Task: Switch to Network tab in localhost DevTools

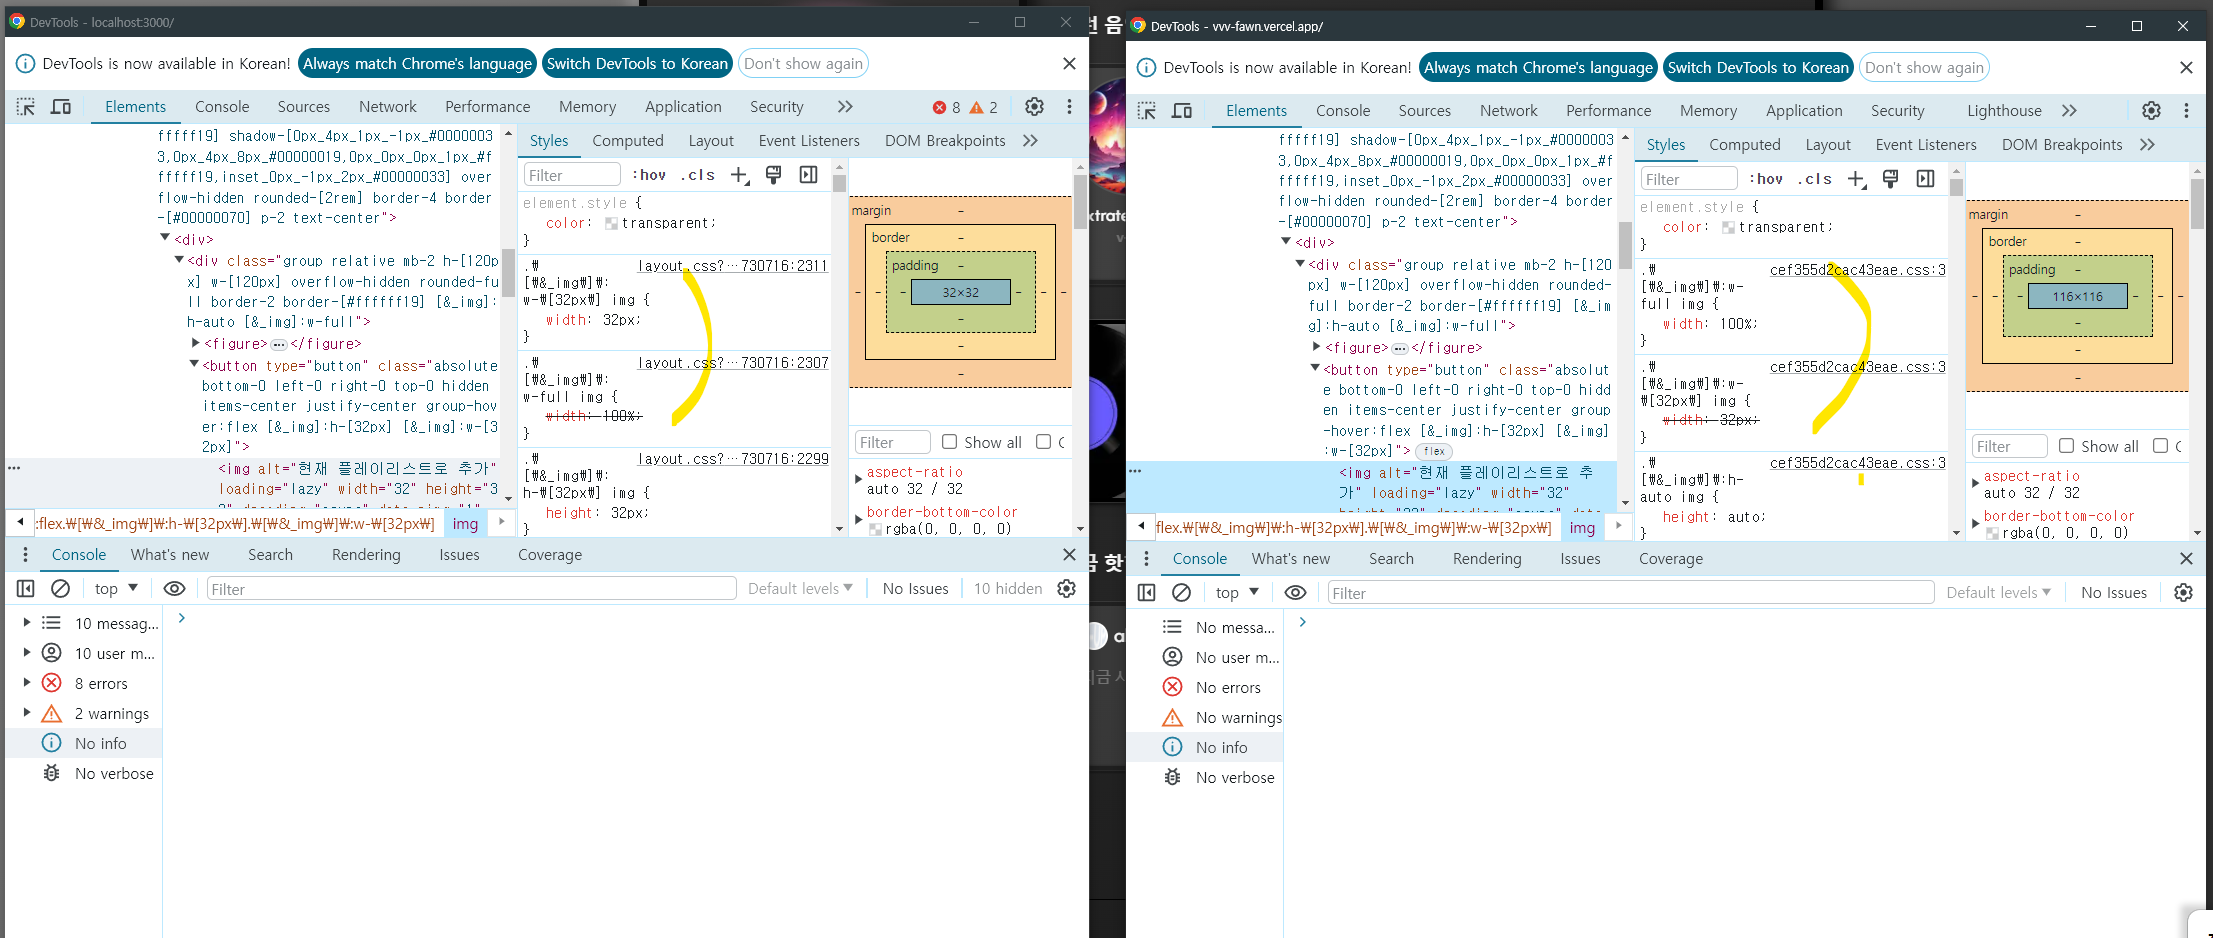Action: pyautogui.click(x=388, y=107)
